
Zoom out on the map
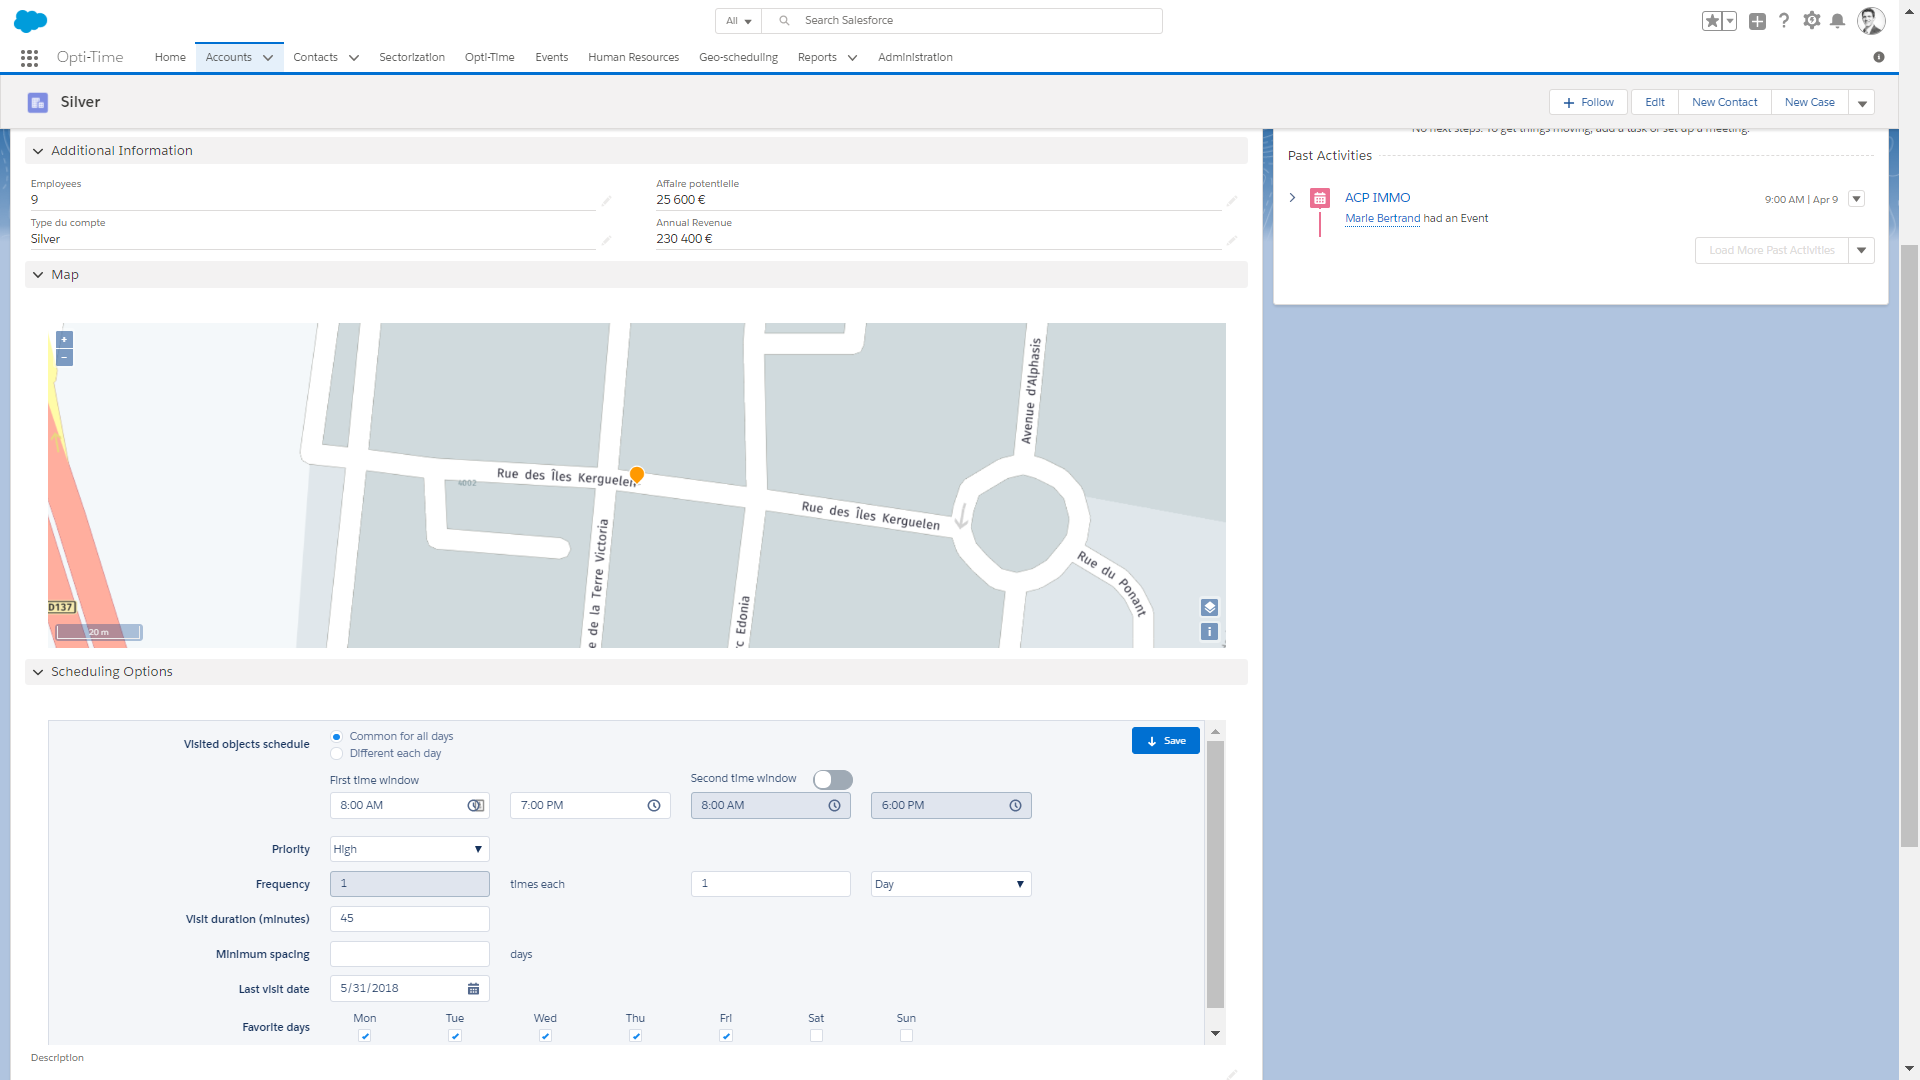pos(64,358)
